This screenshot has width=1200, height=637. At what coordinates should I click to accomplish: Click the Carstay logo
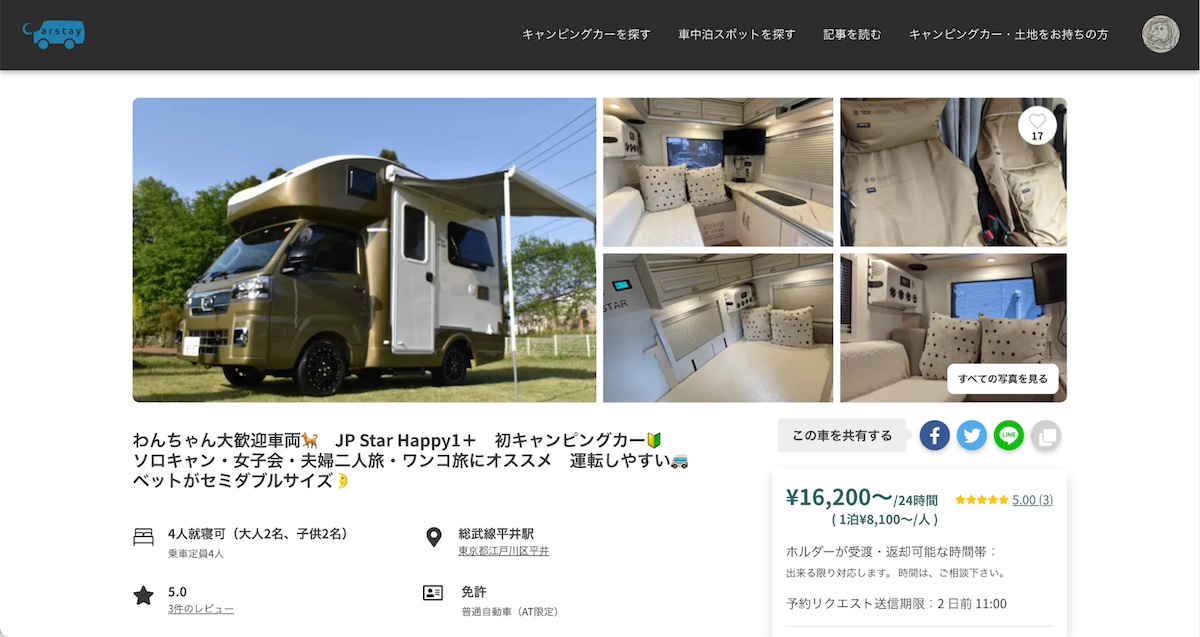tap(54, 34)
